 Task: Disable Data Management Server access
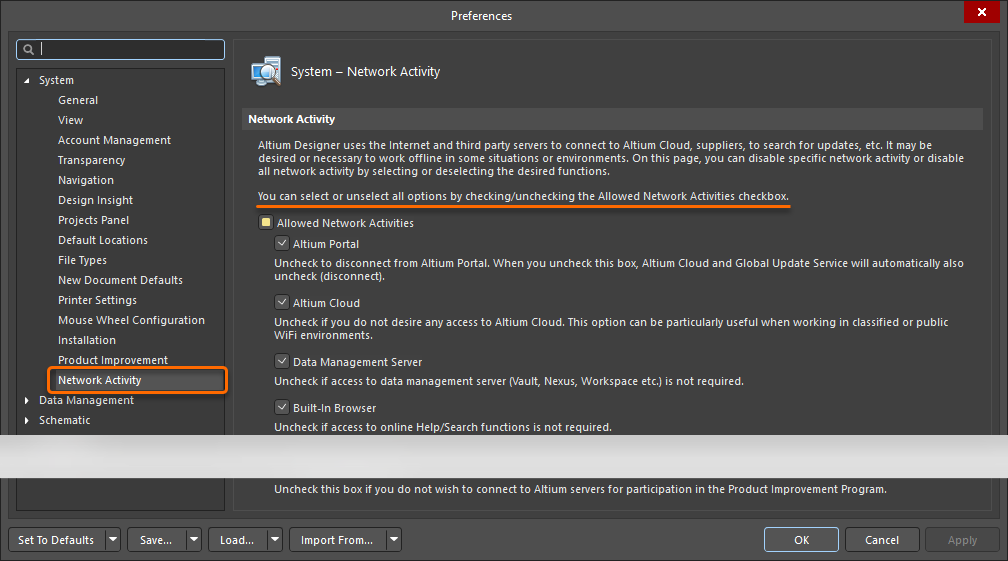tap(282, 361)
